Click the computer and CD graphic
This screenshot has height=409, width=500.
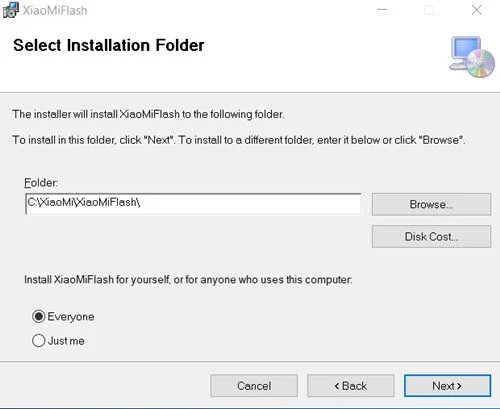472,57
